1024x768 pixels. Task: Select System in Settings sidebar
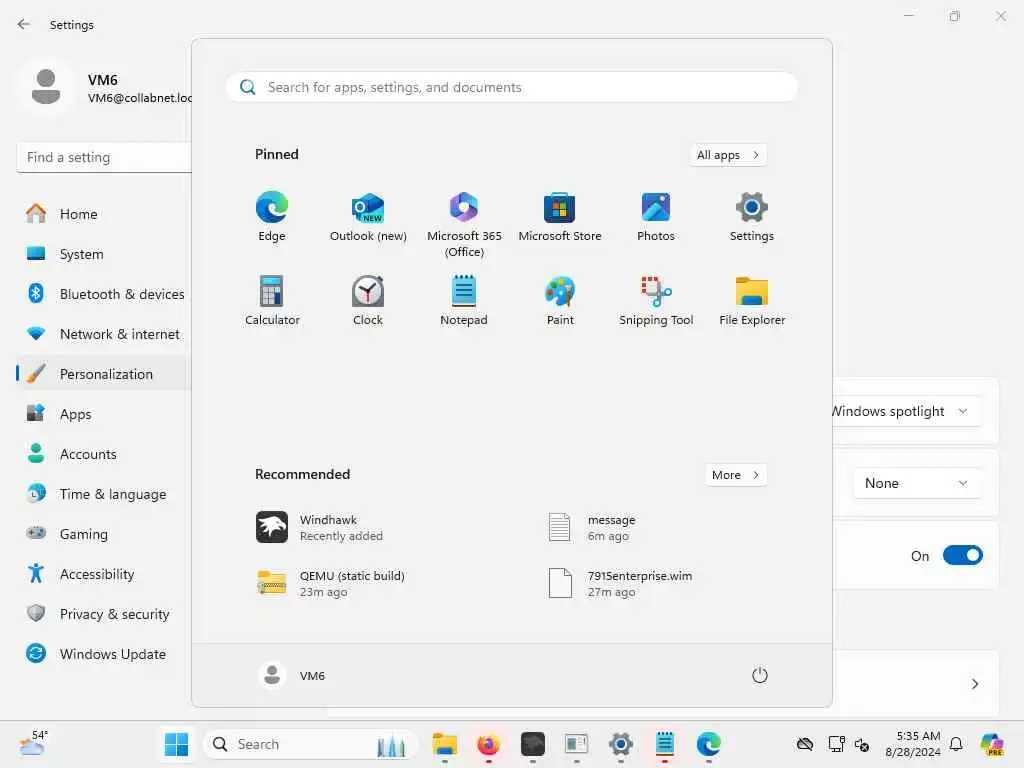pos(103,254)
